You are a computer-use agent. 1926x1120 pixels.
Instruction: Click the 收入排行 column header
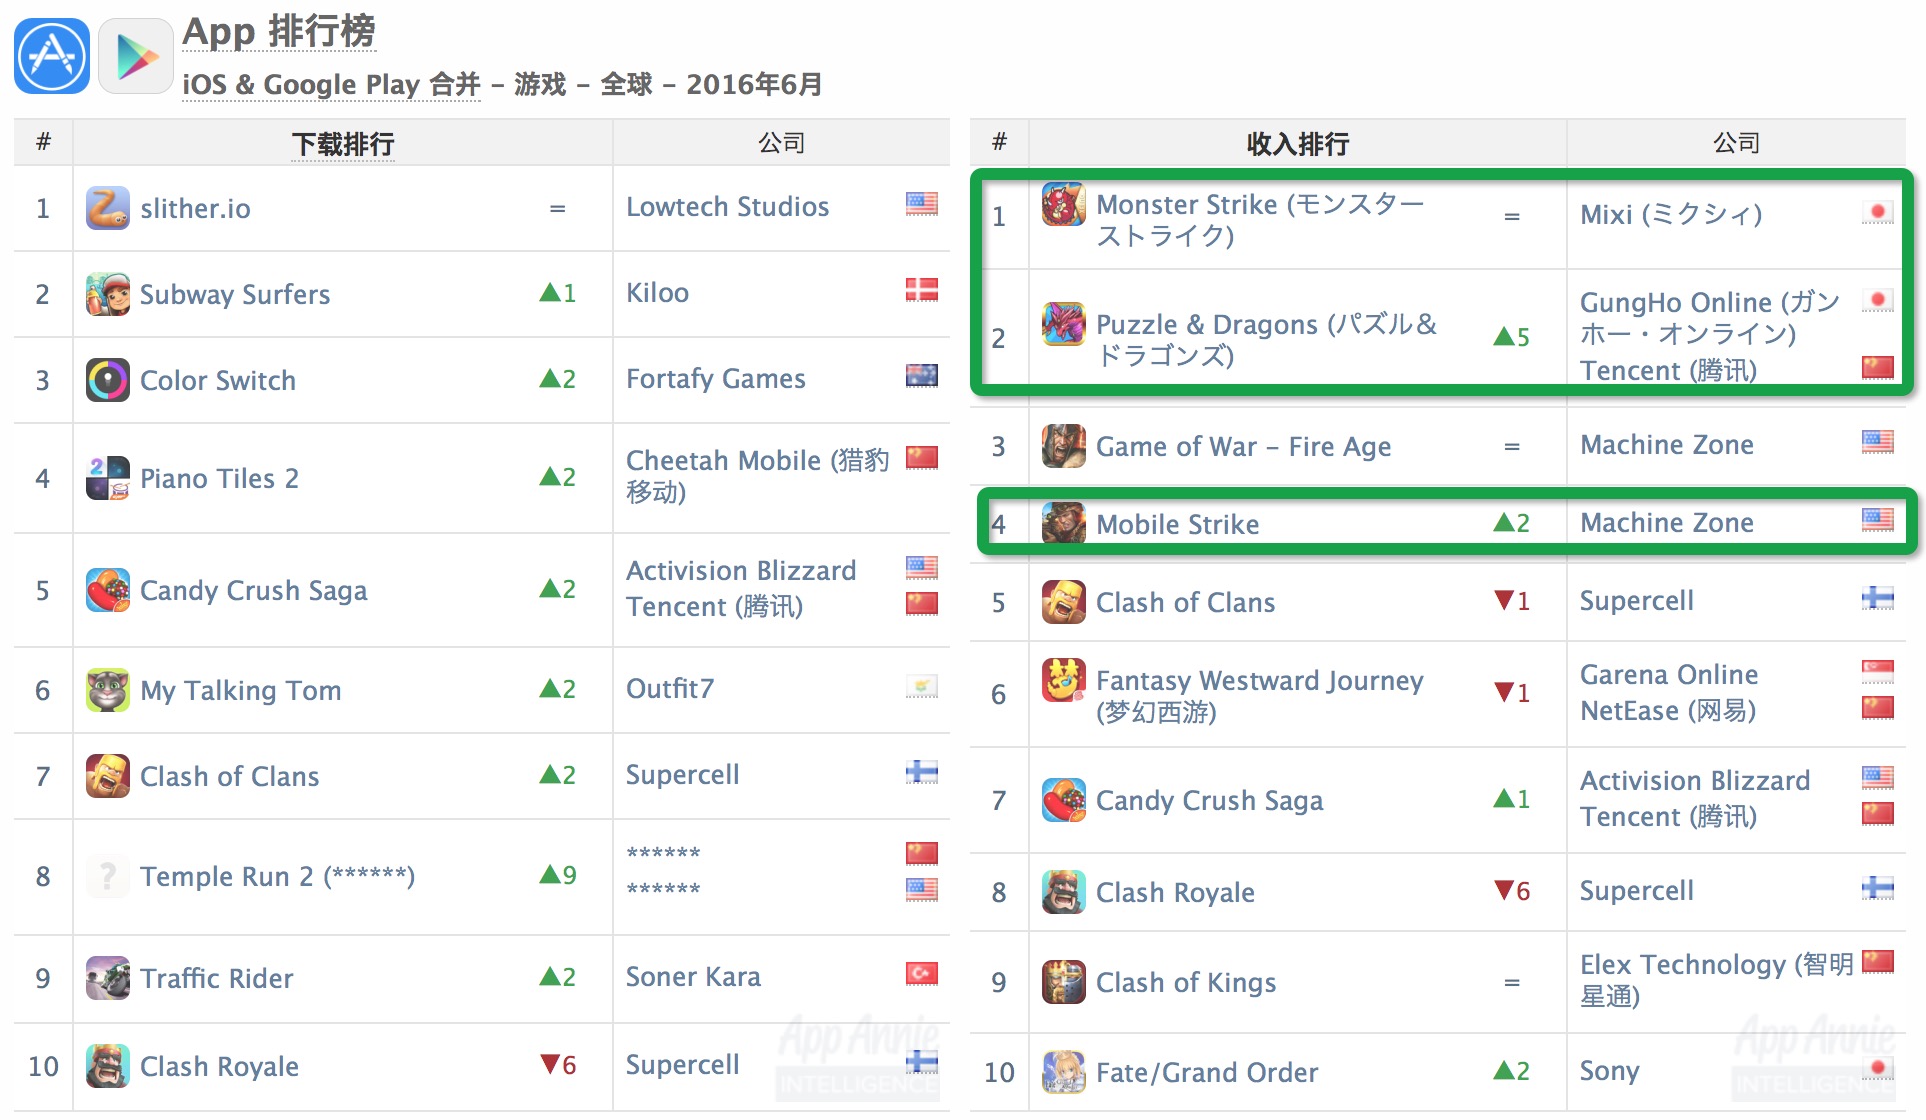pos(1298,144)
